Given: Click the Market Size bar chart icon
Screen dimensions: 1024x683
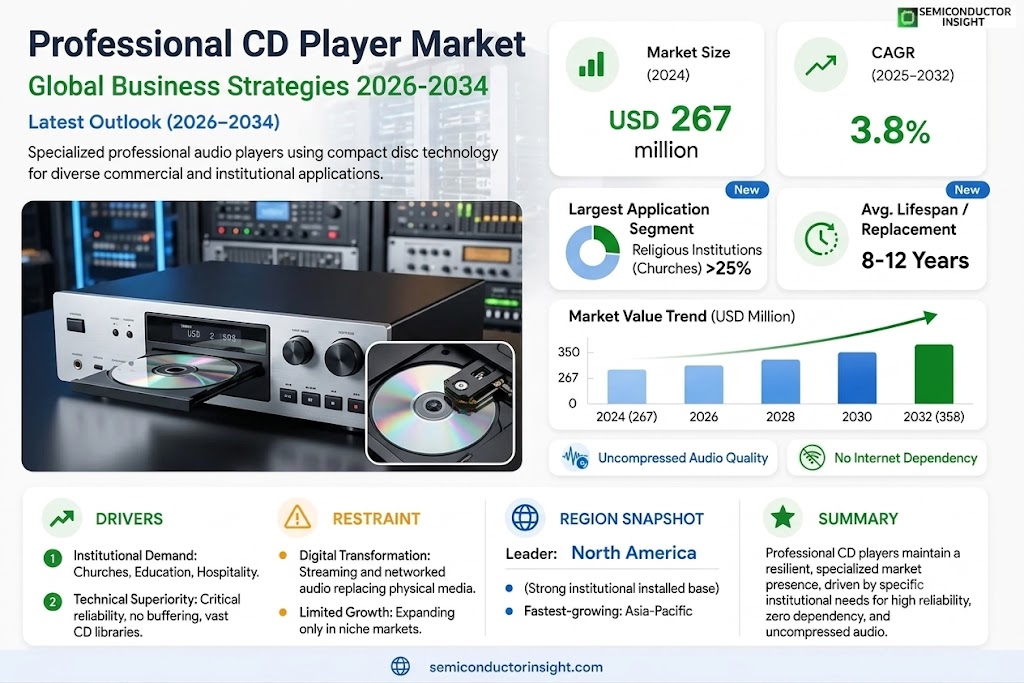Looking at the screenshot, I should point(592,65).
